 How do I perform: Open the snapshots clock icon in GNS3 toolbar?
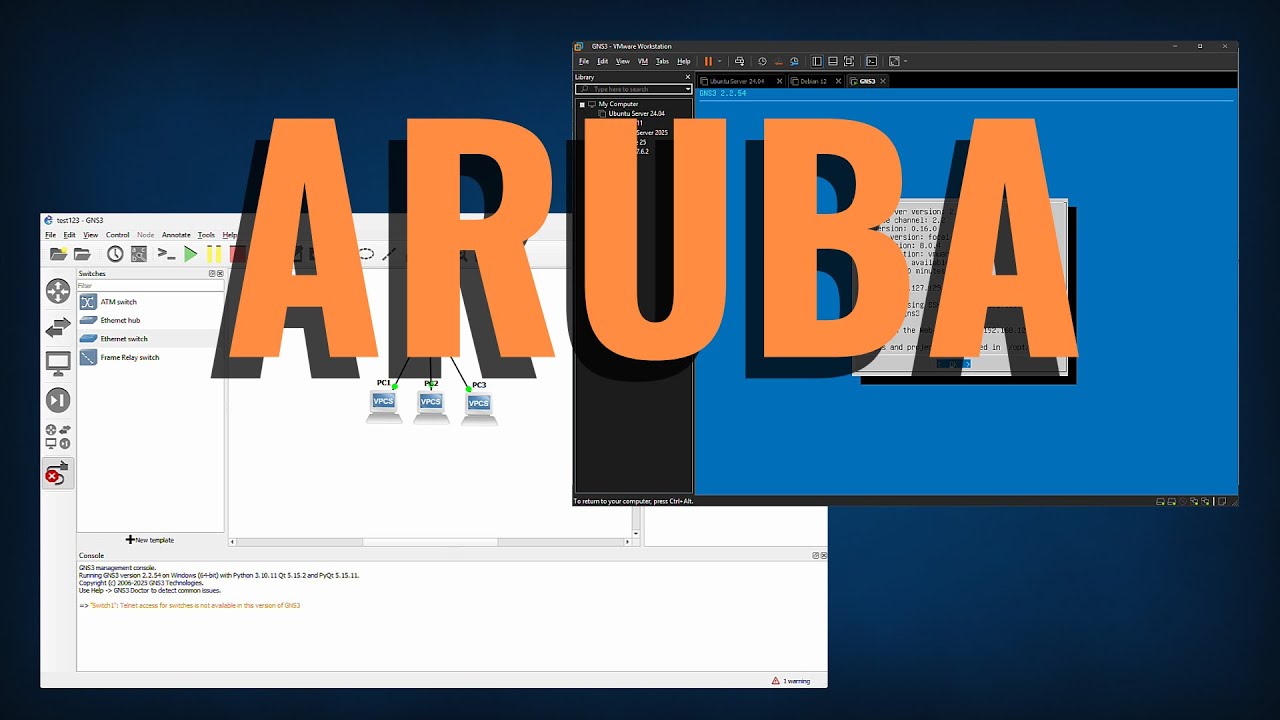click(115, 254)
